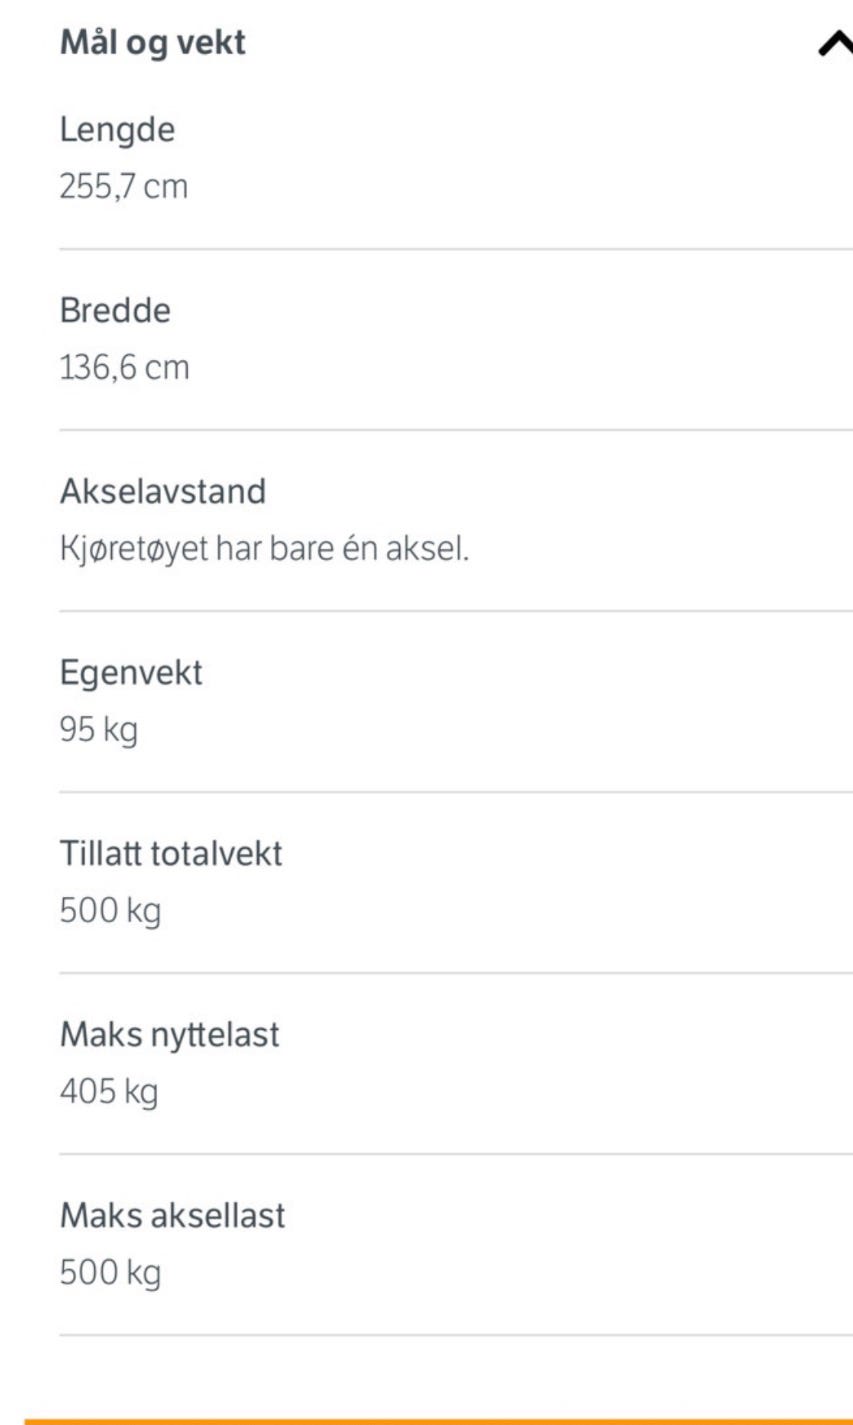
Task: Collapse the Mål og vekt section chevron
Action: [836, 44]
